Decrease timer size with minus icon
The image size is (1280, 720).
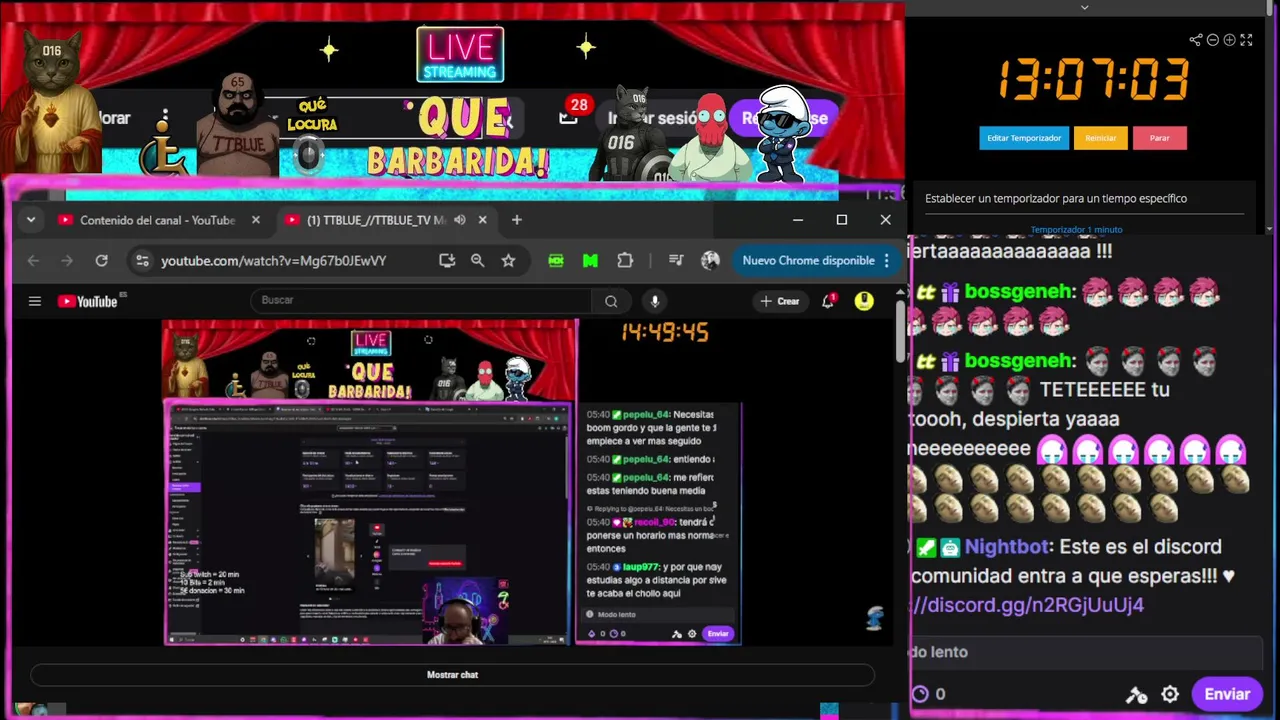pyautogui.click(x=1212, y=40)
